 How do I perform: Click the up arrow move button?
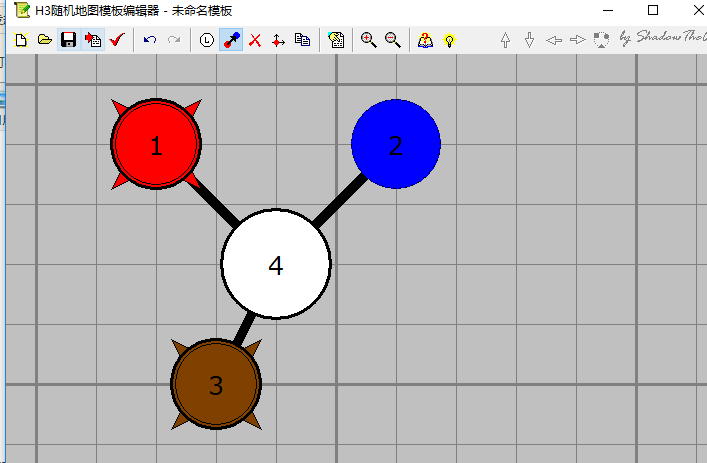505,40
